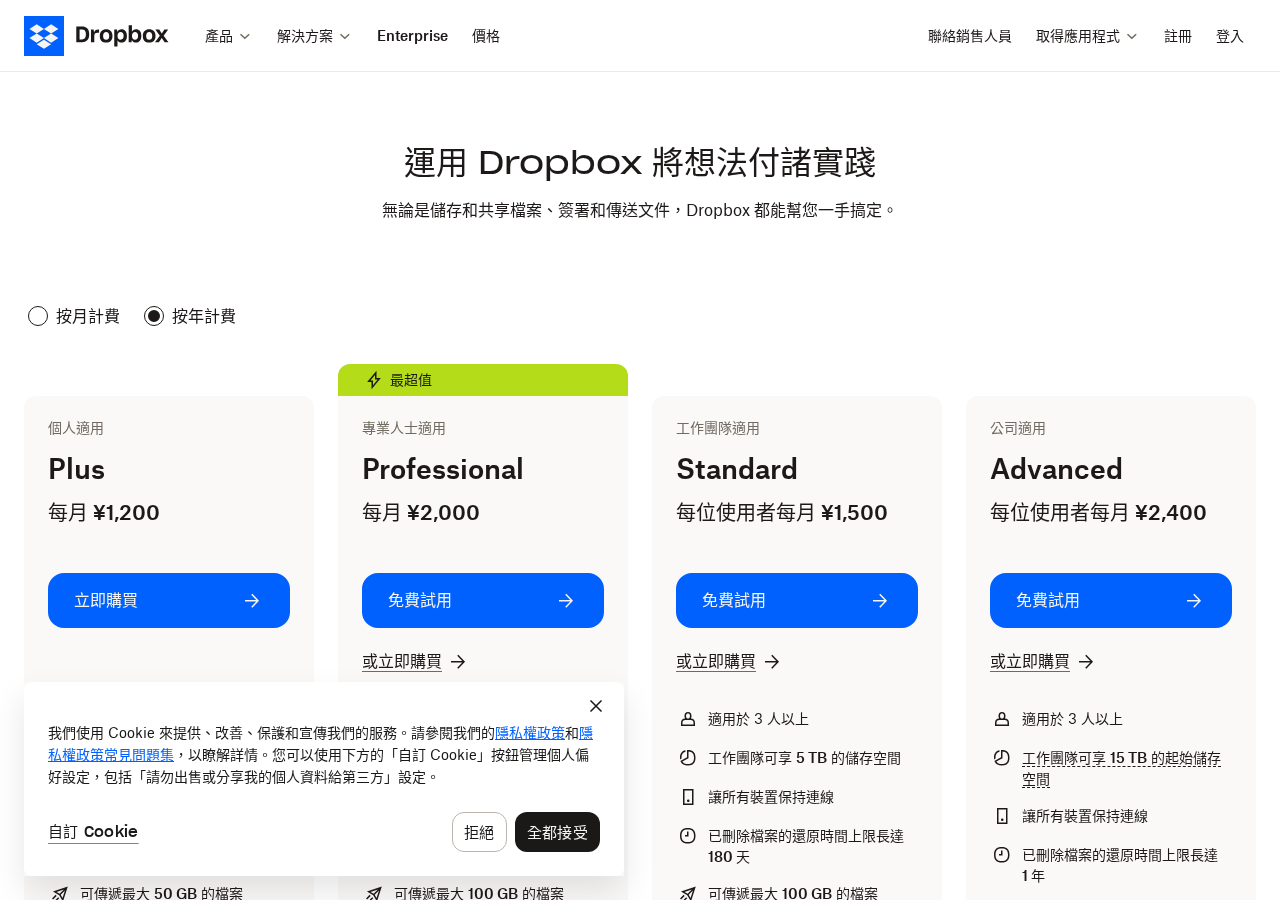Click clock icon beside Standard 180 天
Screen dimensions: 1280x900
coord(688,836)
